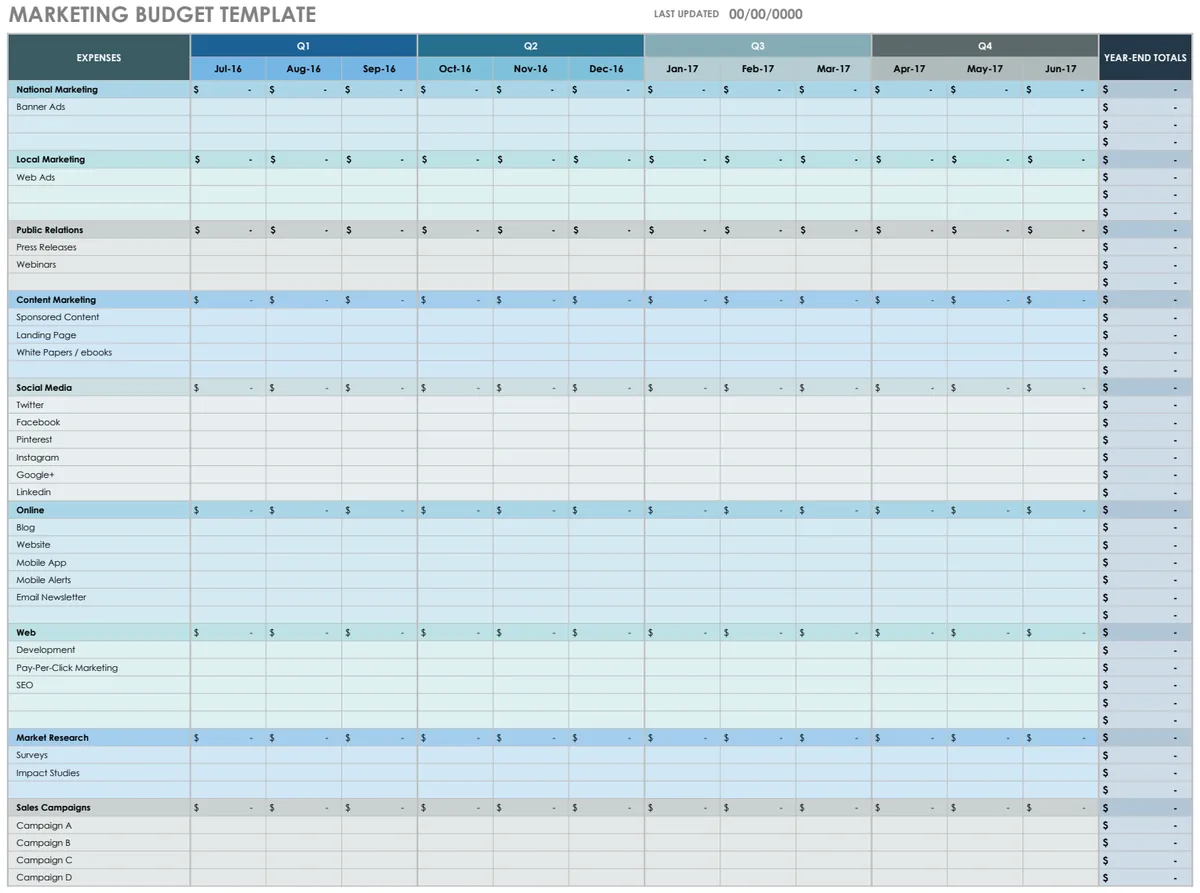1200x893 pixels.
Task: Select the May-17 month column header
Action: (x=985, y=69)
